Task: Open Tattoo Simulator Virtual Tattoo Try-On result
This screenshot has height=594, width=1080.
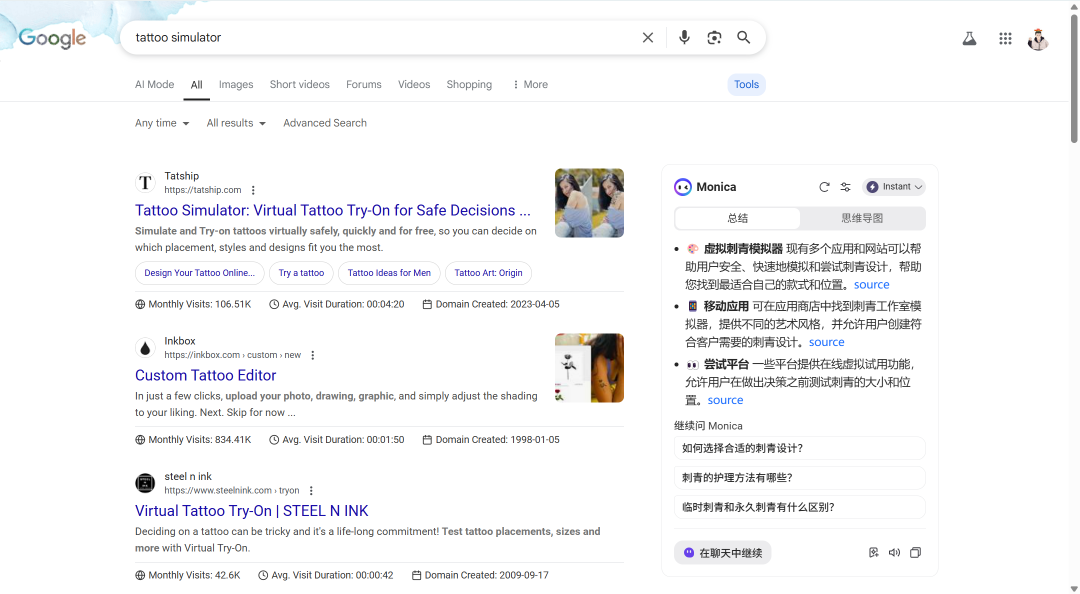Action: click(333, 210)
